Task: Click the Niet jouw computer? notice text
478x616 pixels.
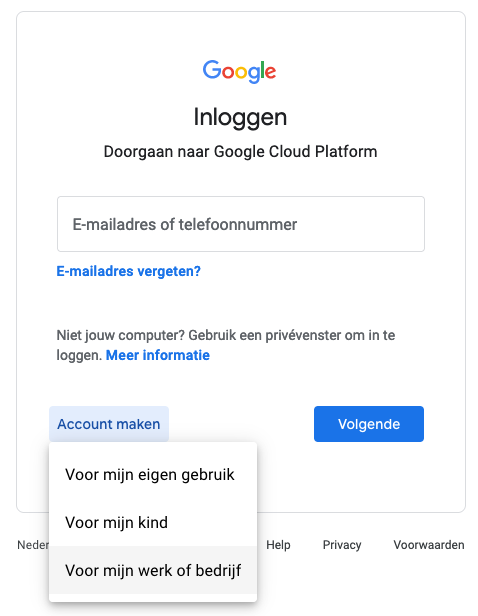Action: (226, 345)
